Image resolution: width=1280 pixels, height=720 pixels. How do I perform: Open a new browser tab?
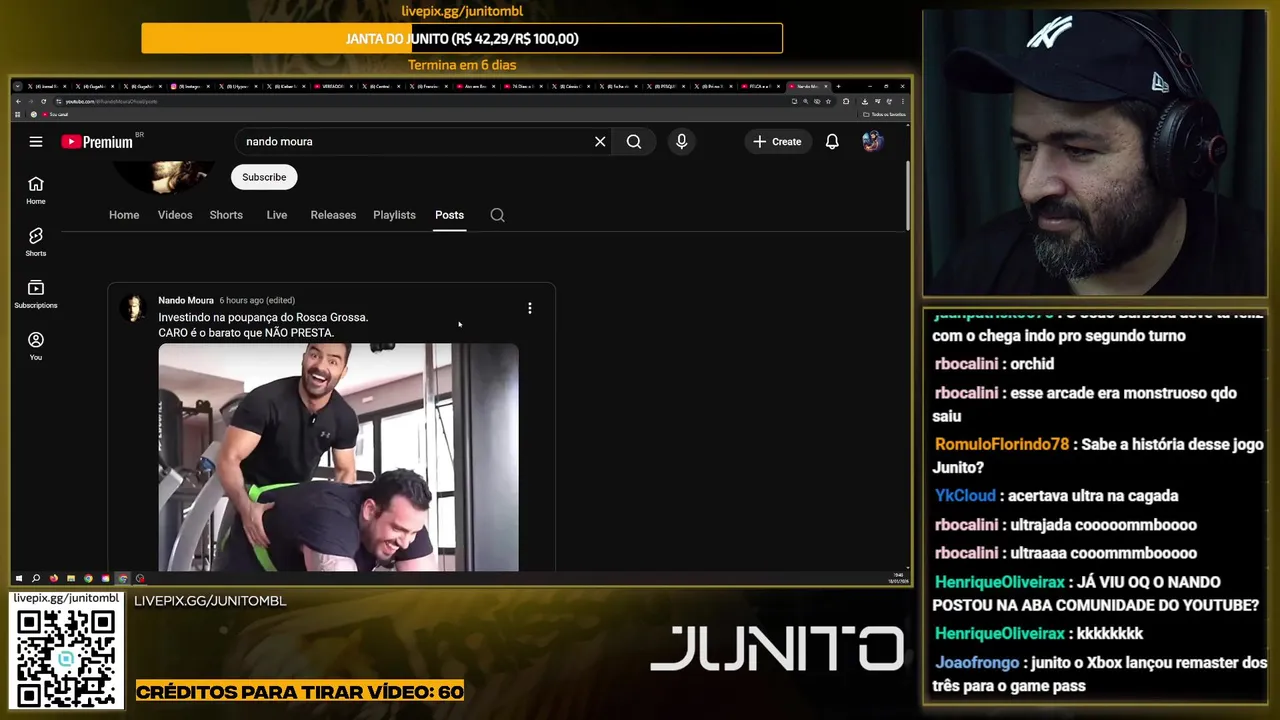[x=838, y=87]
